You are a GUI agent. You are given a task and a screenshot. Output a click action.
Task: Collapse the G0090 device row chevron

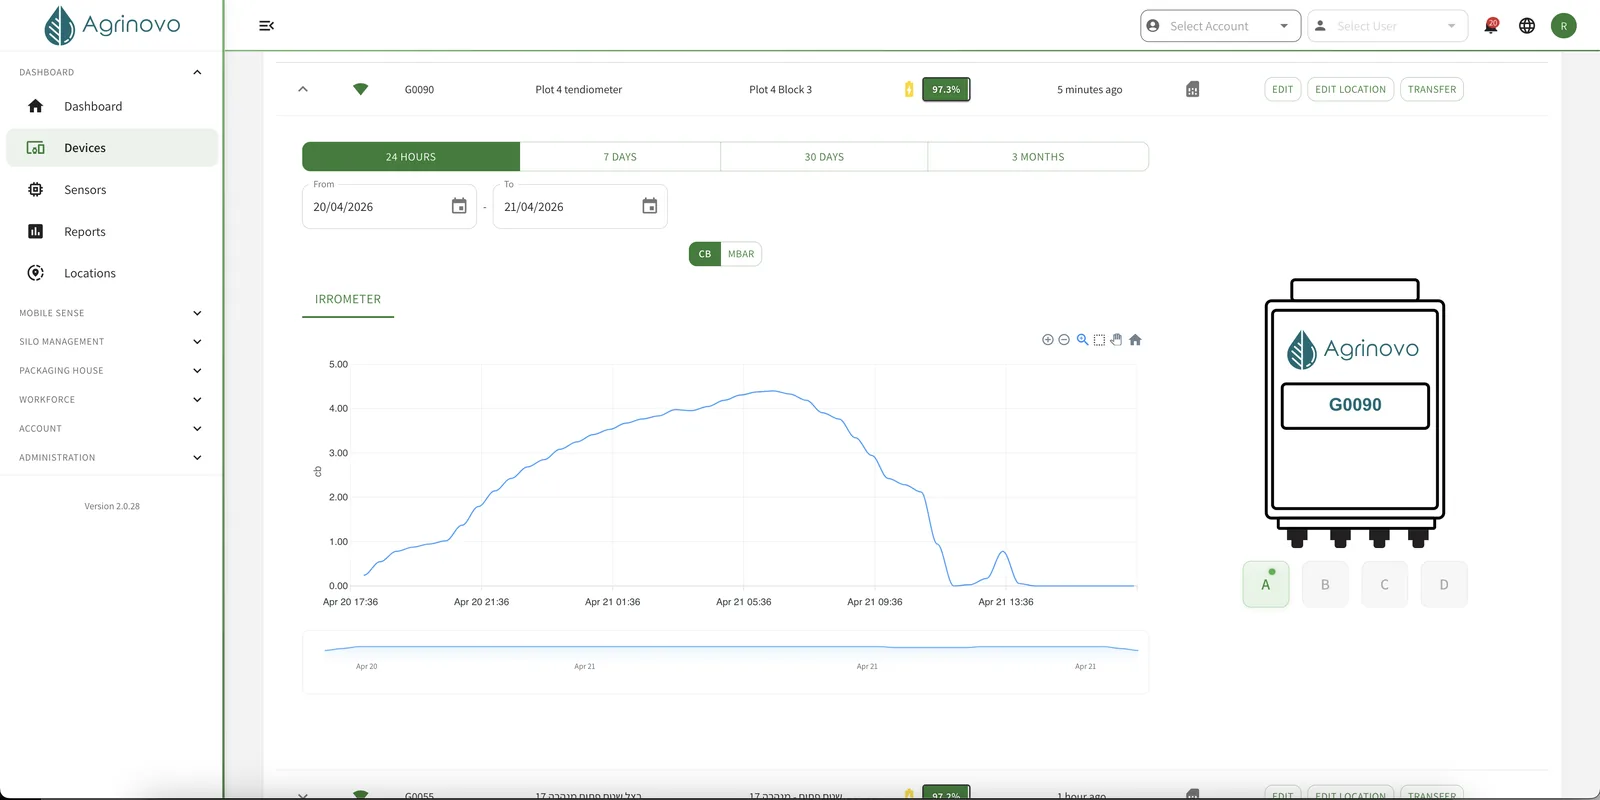tap(303, 89)
